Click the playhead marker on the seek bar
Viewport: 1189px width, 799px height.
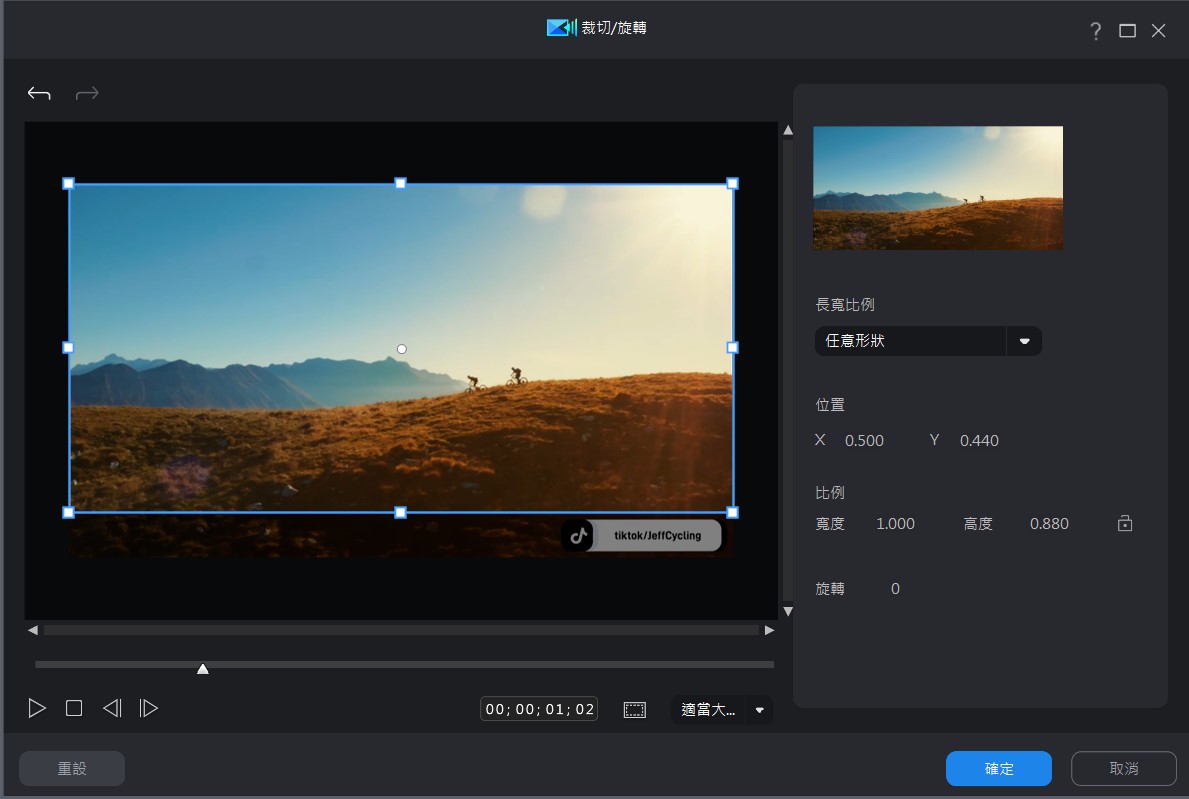click(x=202, y=669)
